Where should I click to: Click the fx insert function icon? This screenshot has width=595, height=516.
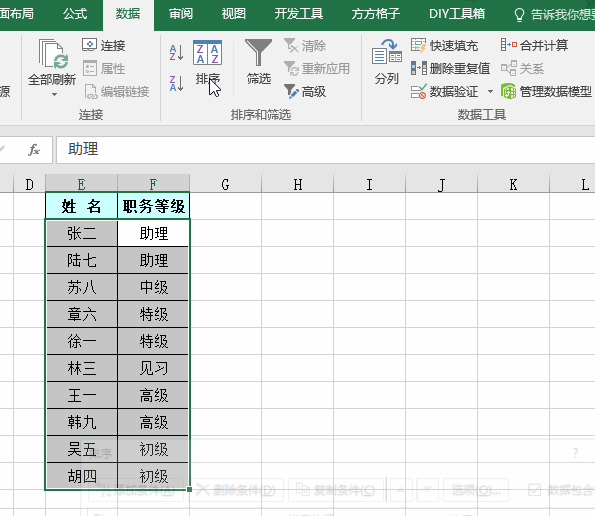(x=34, y=149)
